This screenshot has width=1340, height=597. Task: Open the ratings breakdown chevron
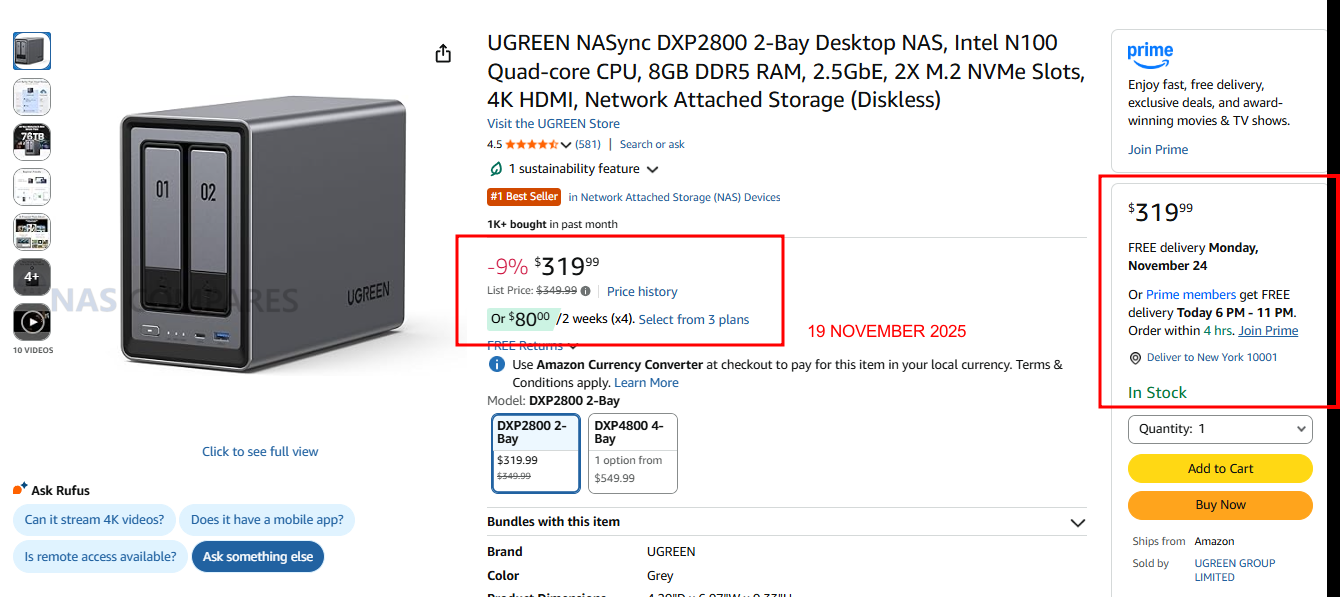566,145
